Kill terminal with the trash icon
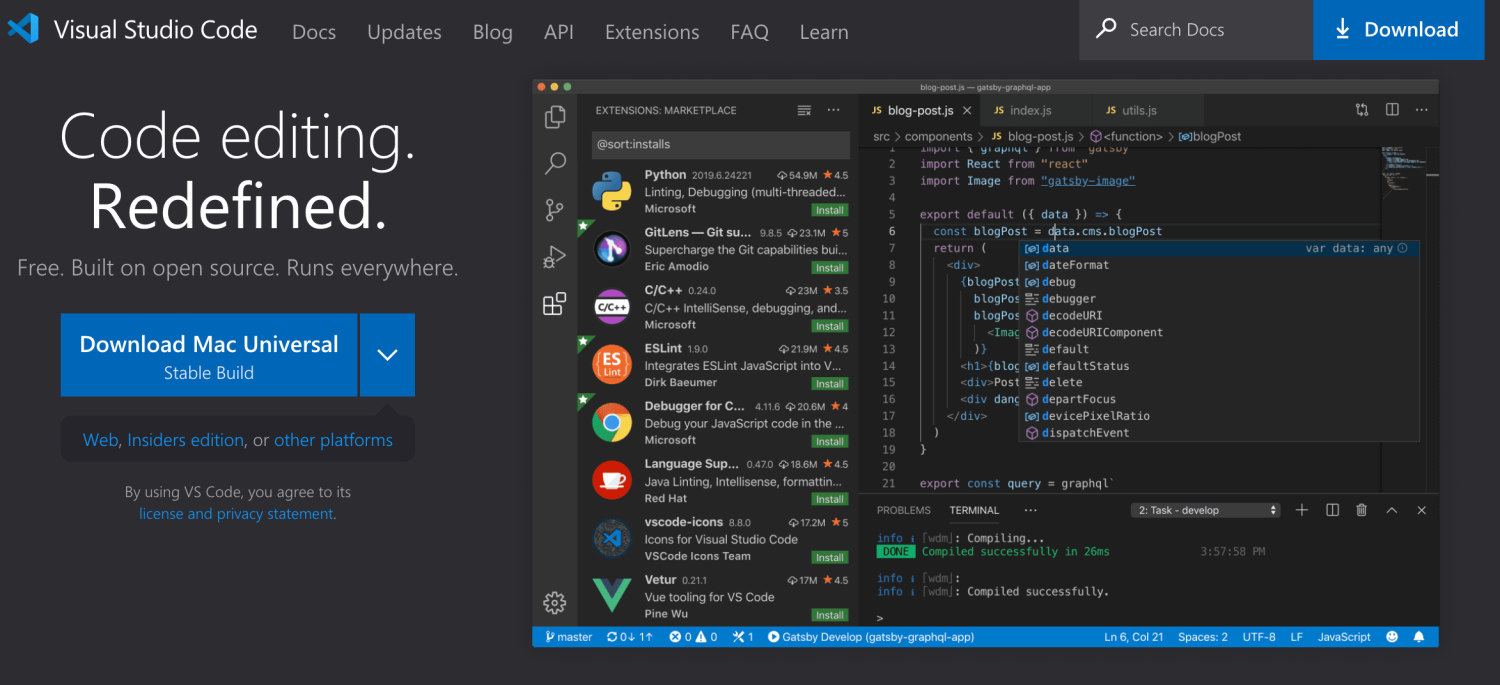1500x685 pixels. click(x=1361, y=510)
